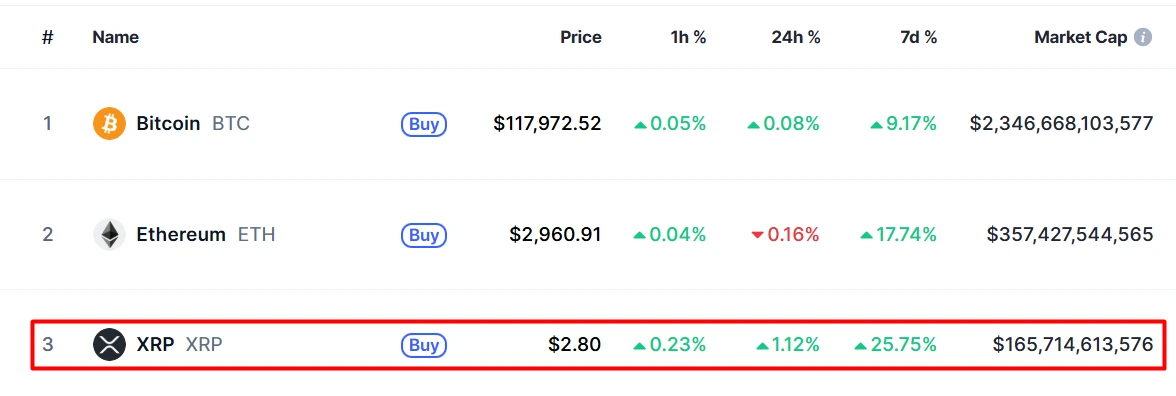Click Bitcoin's price $117,972.52

click(548, 124)
